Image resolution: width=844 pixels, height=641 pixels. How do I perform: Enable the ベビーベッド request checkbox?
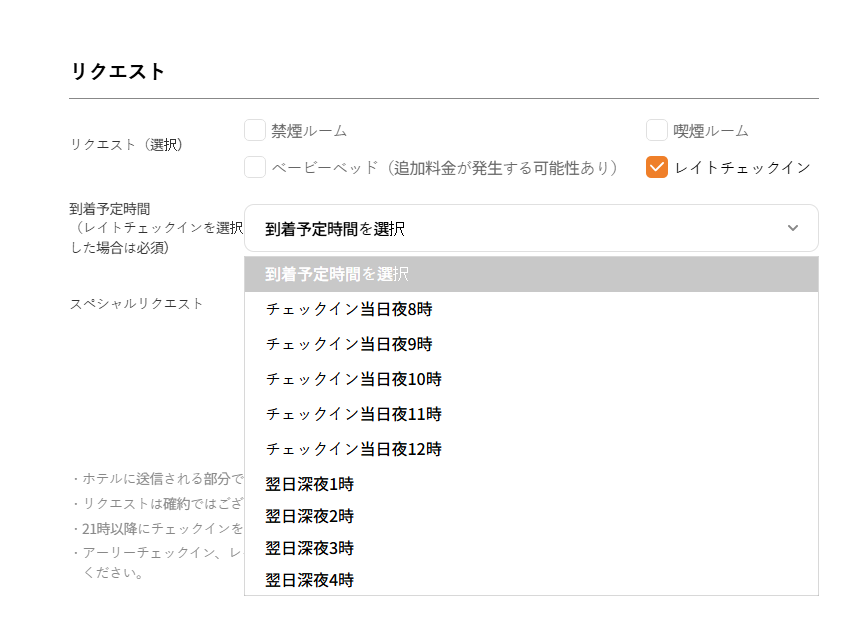tap(255, 168)
